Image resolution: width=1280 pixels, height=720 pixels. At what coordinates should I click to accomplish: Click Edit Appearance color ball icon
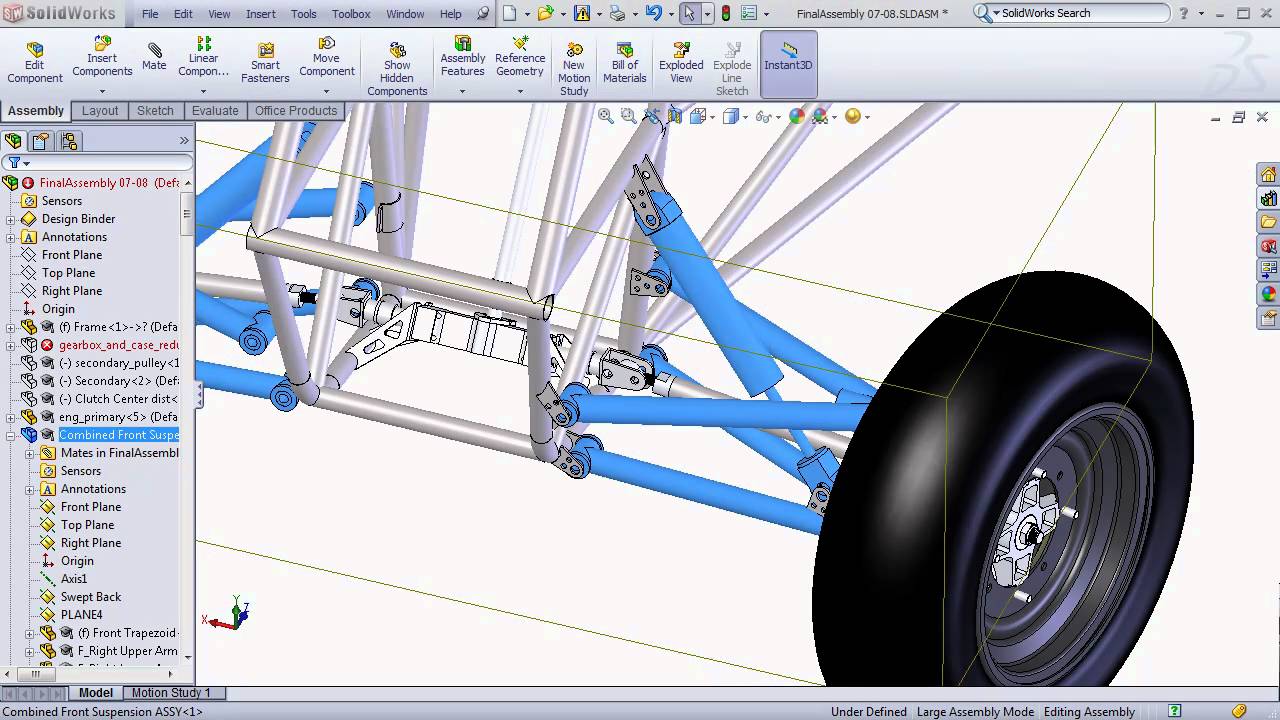(797, 116)
